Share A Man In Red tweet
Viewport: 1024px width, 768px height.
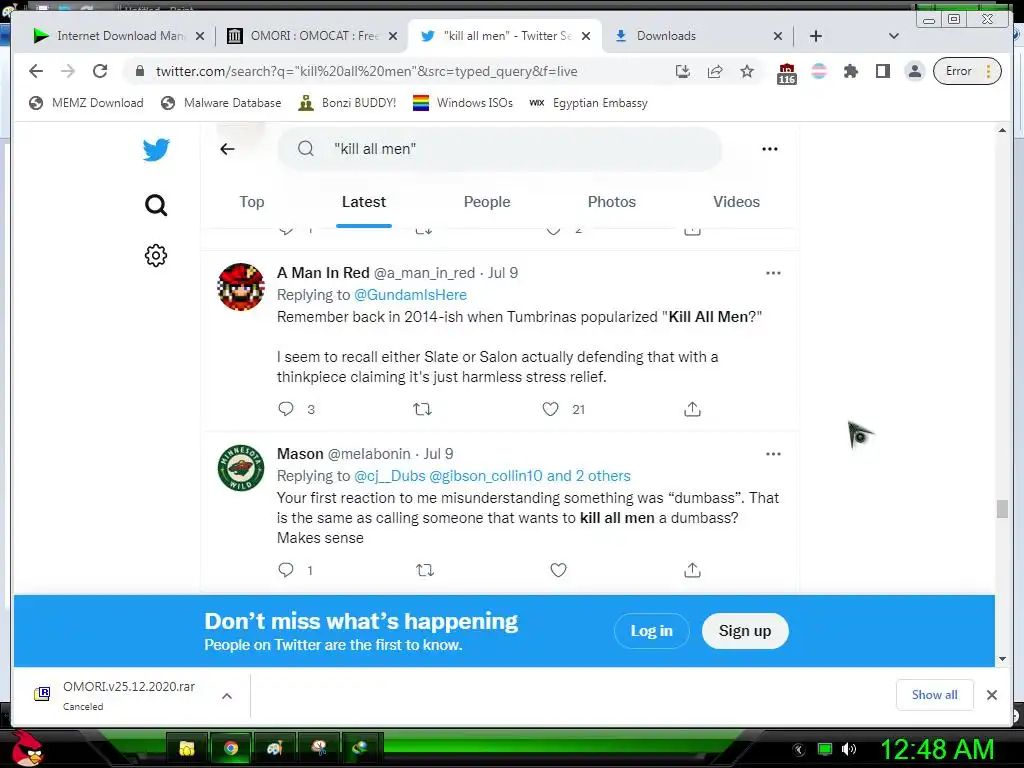coord(692,409)
